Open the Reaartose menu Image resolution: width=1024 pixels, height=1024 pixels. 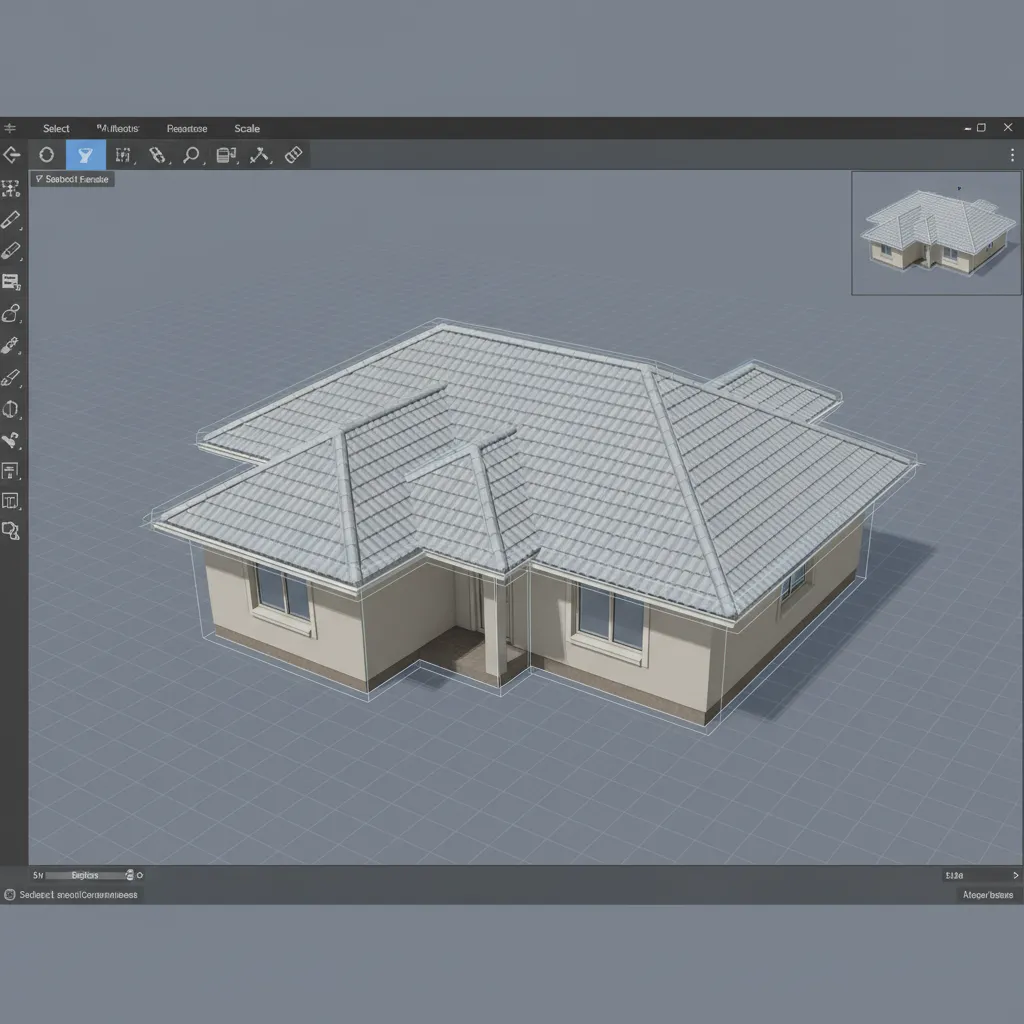pos(187,129)
